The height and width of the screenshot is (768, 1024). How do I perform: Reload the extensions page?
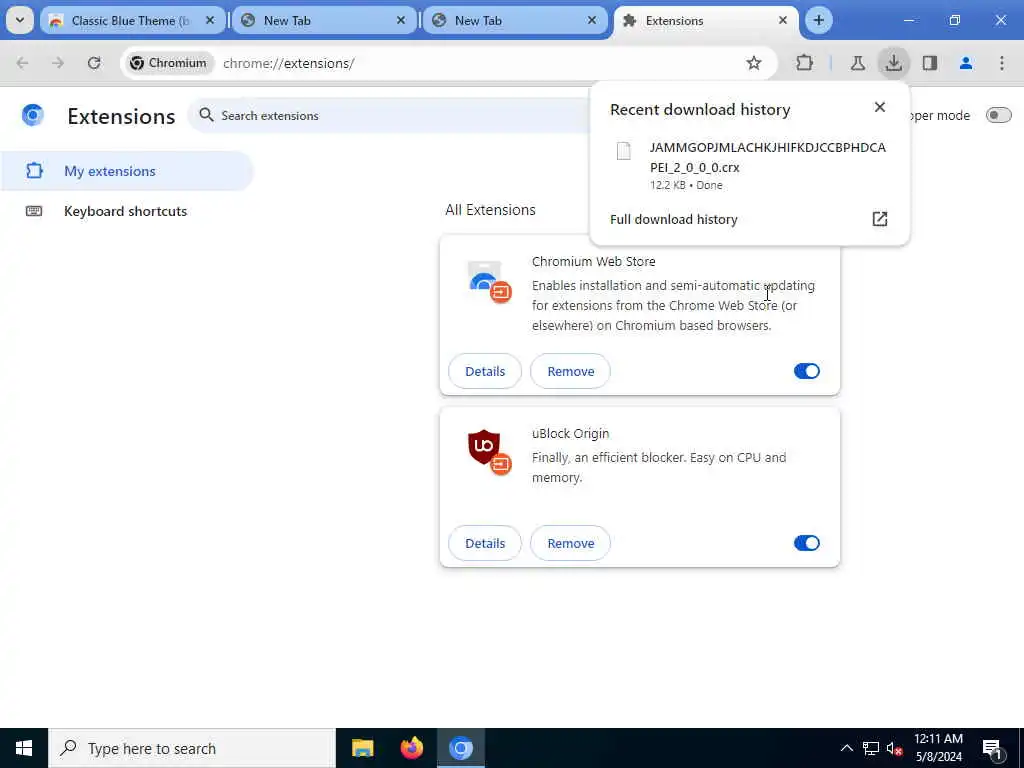tap(94, 63)
